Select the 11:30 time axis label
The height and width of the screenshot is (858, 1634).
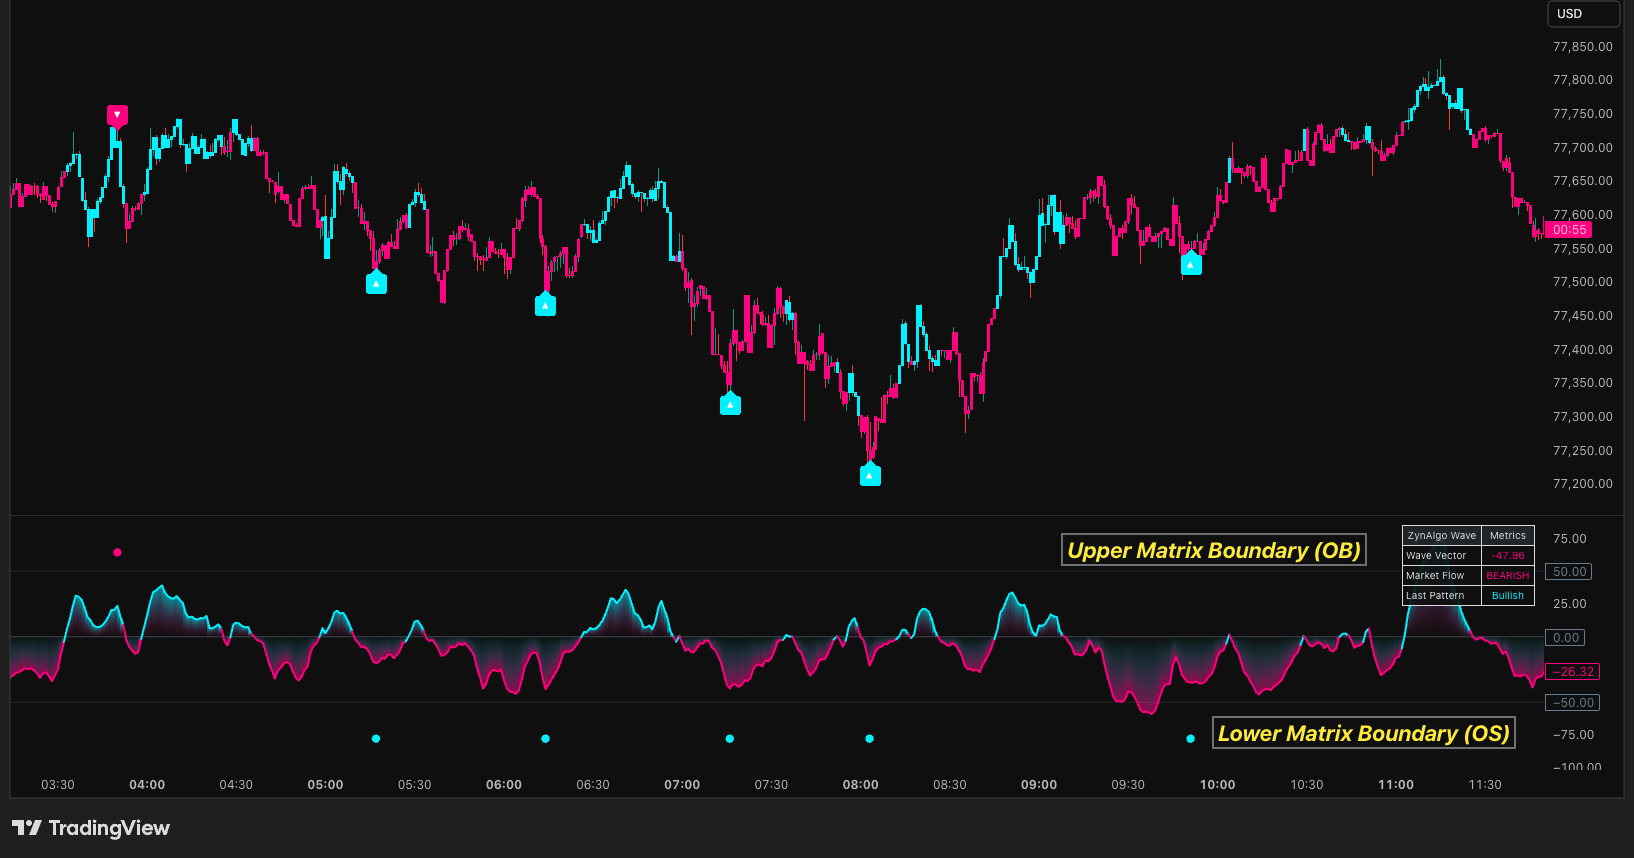coord(1485,785)
